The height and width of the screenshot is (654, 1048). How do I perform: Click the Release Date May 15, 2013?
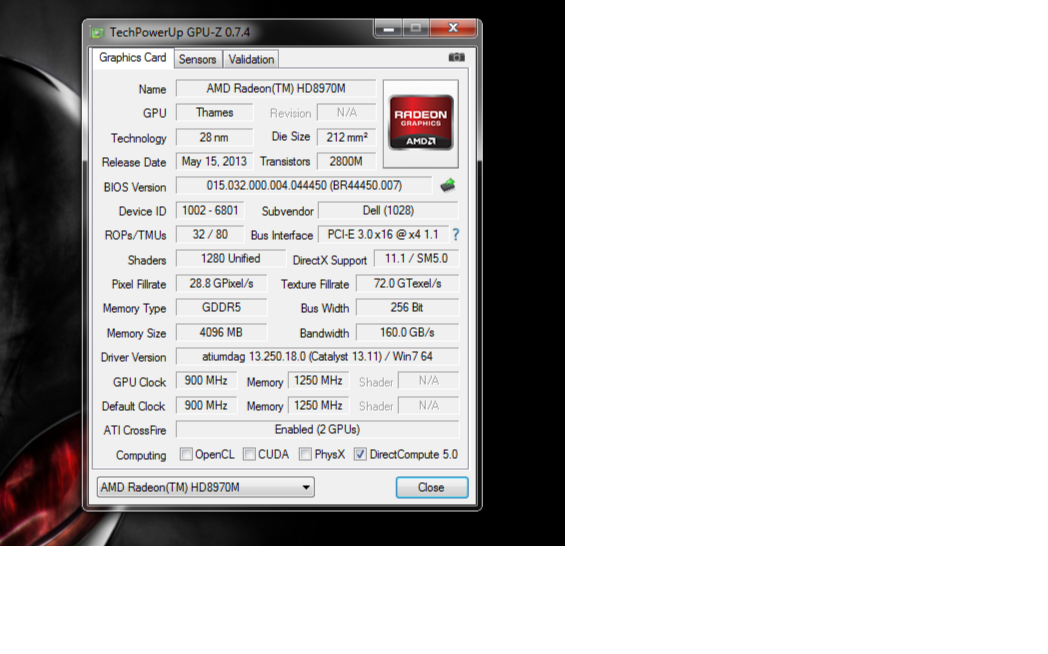[x=215, y=161]
